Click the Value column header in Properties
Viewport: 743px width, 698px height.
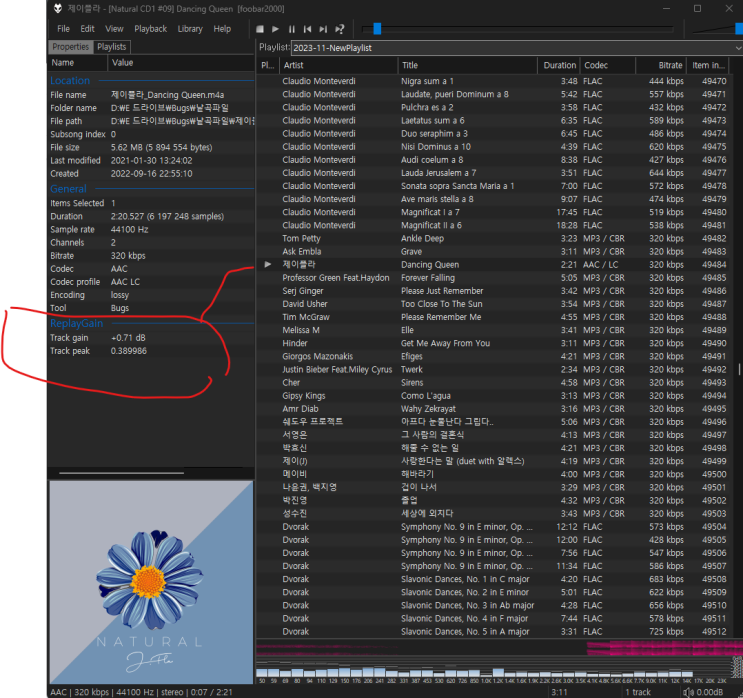pyautogui.click(x=181, y=63)
